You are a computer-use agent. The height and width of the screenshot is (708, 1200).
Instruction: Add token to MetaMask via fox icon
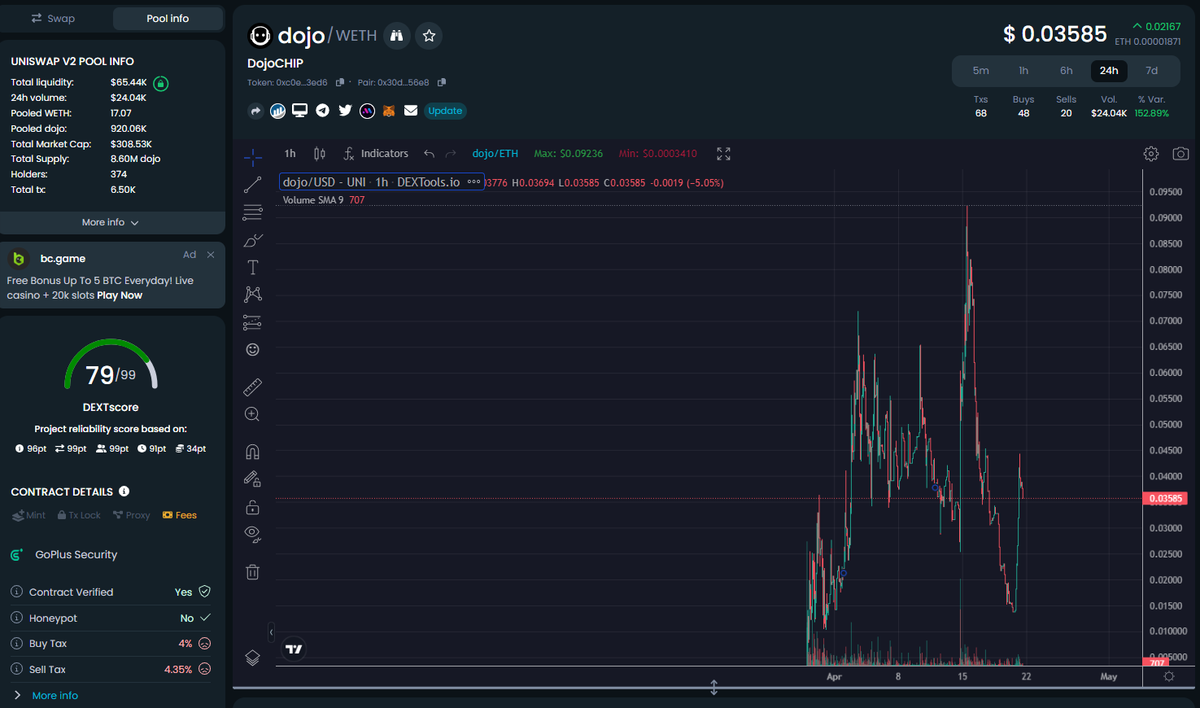point(390,111)
